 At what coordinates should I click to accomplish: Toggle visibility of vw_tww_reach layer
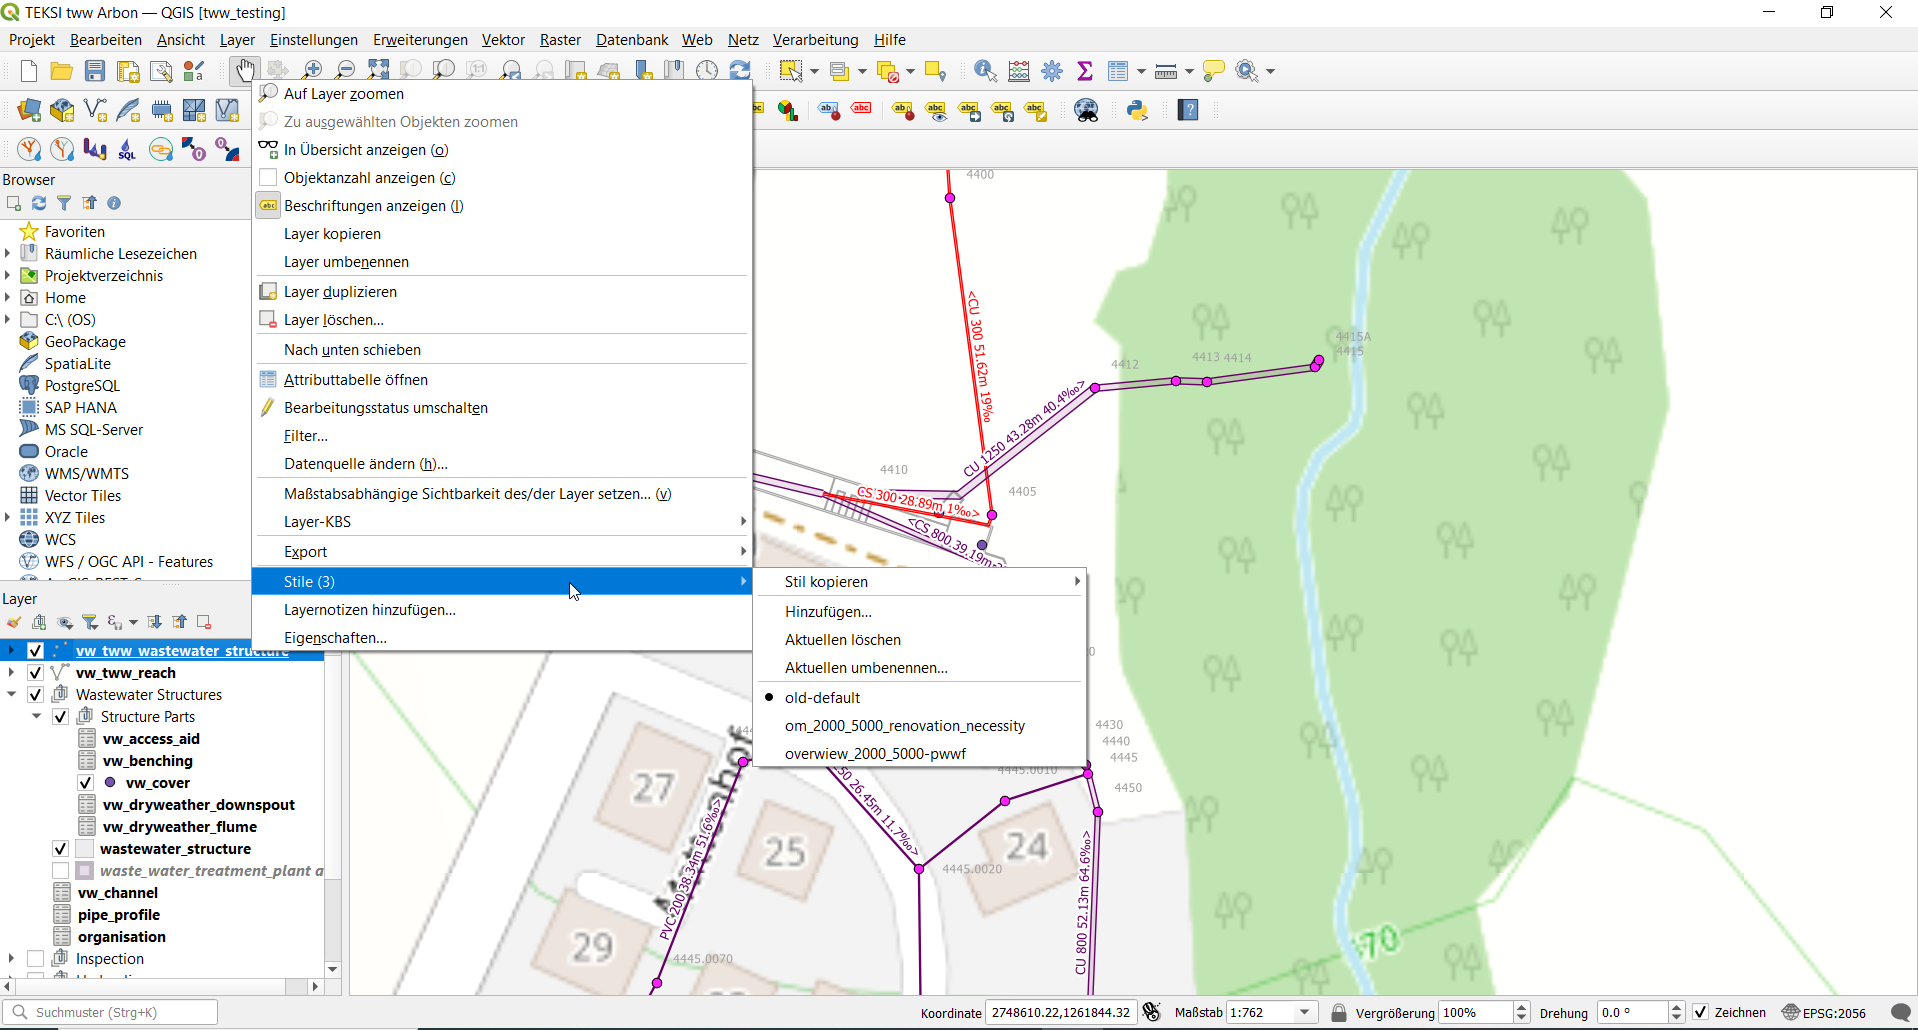(35, 673)
